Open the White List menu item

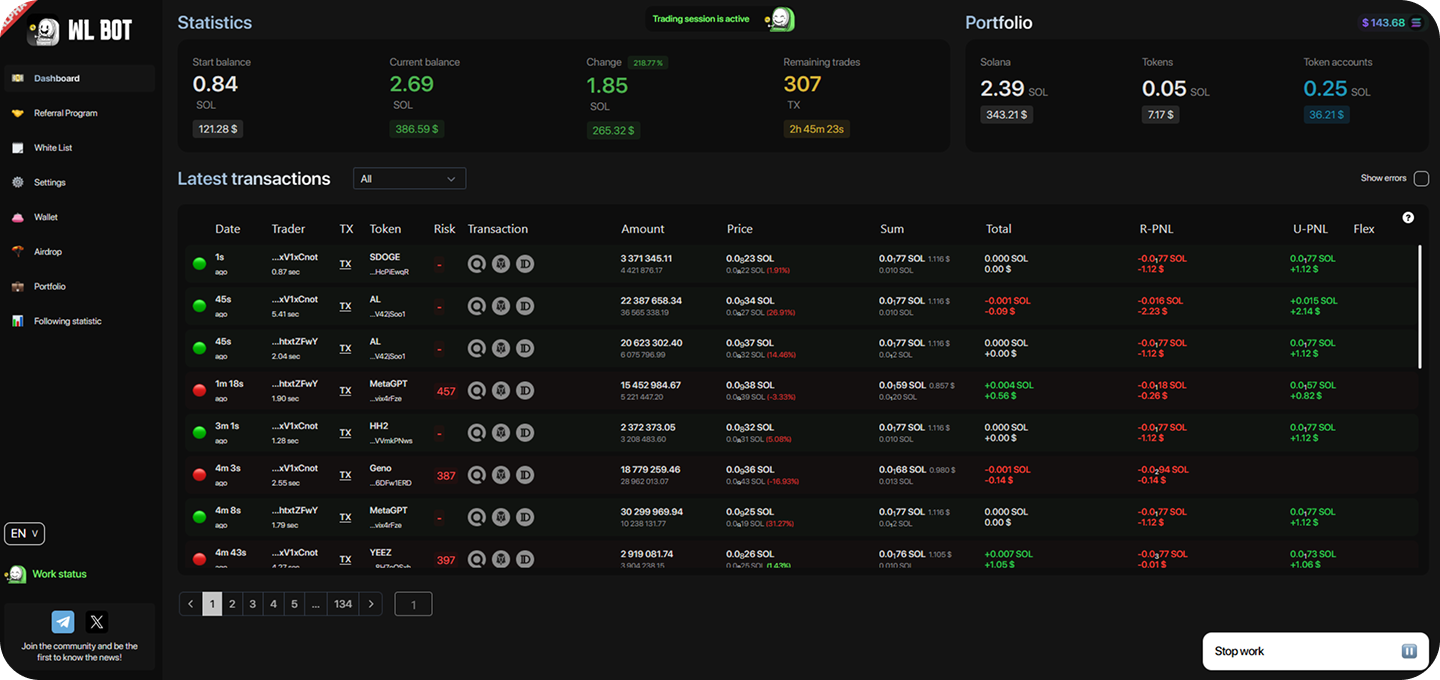pos(53,148)
